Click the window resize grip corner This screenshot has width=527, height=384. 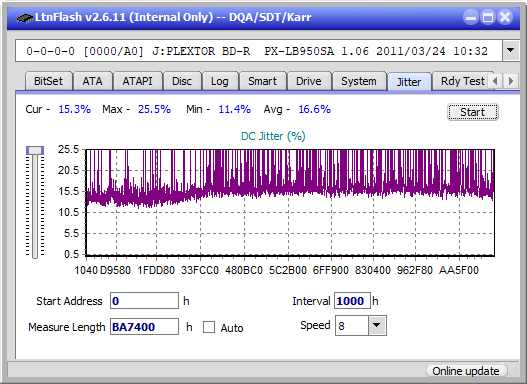[x=514, y=371]
